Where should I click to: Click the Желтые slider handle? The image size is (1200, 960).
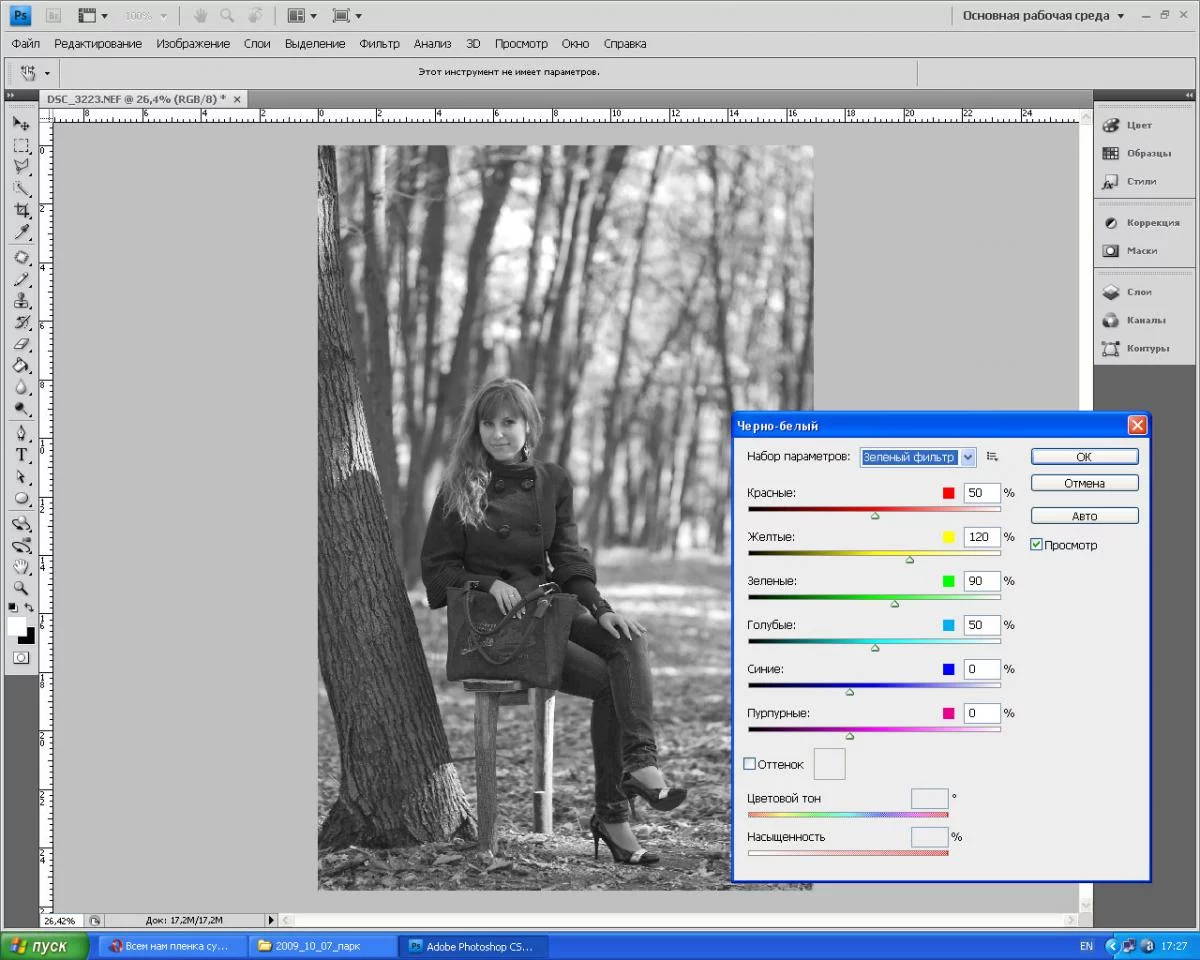(910, 560)
